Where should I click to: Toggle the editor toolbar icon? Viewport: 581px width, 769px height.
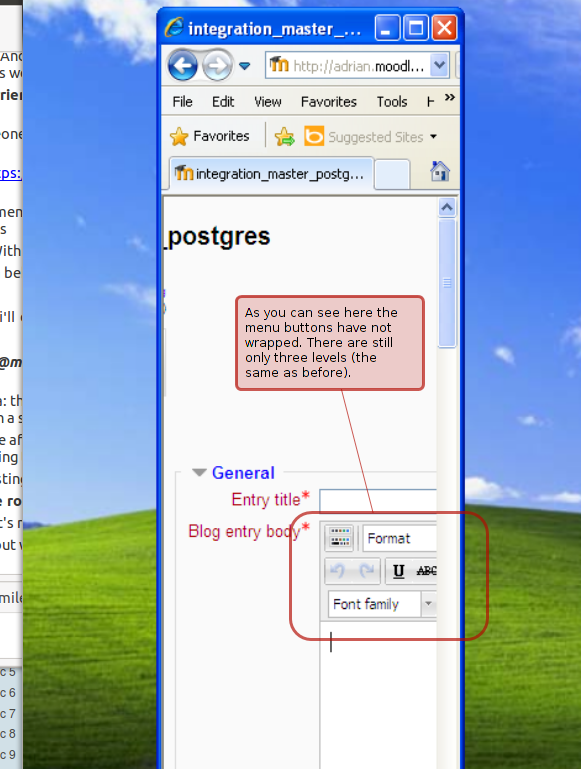339,538
